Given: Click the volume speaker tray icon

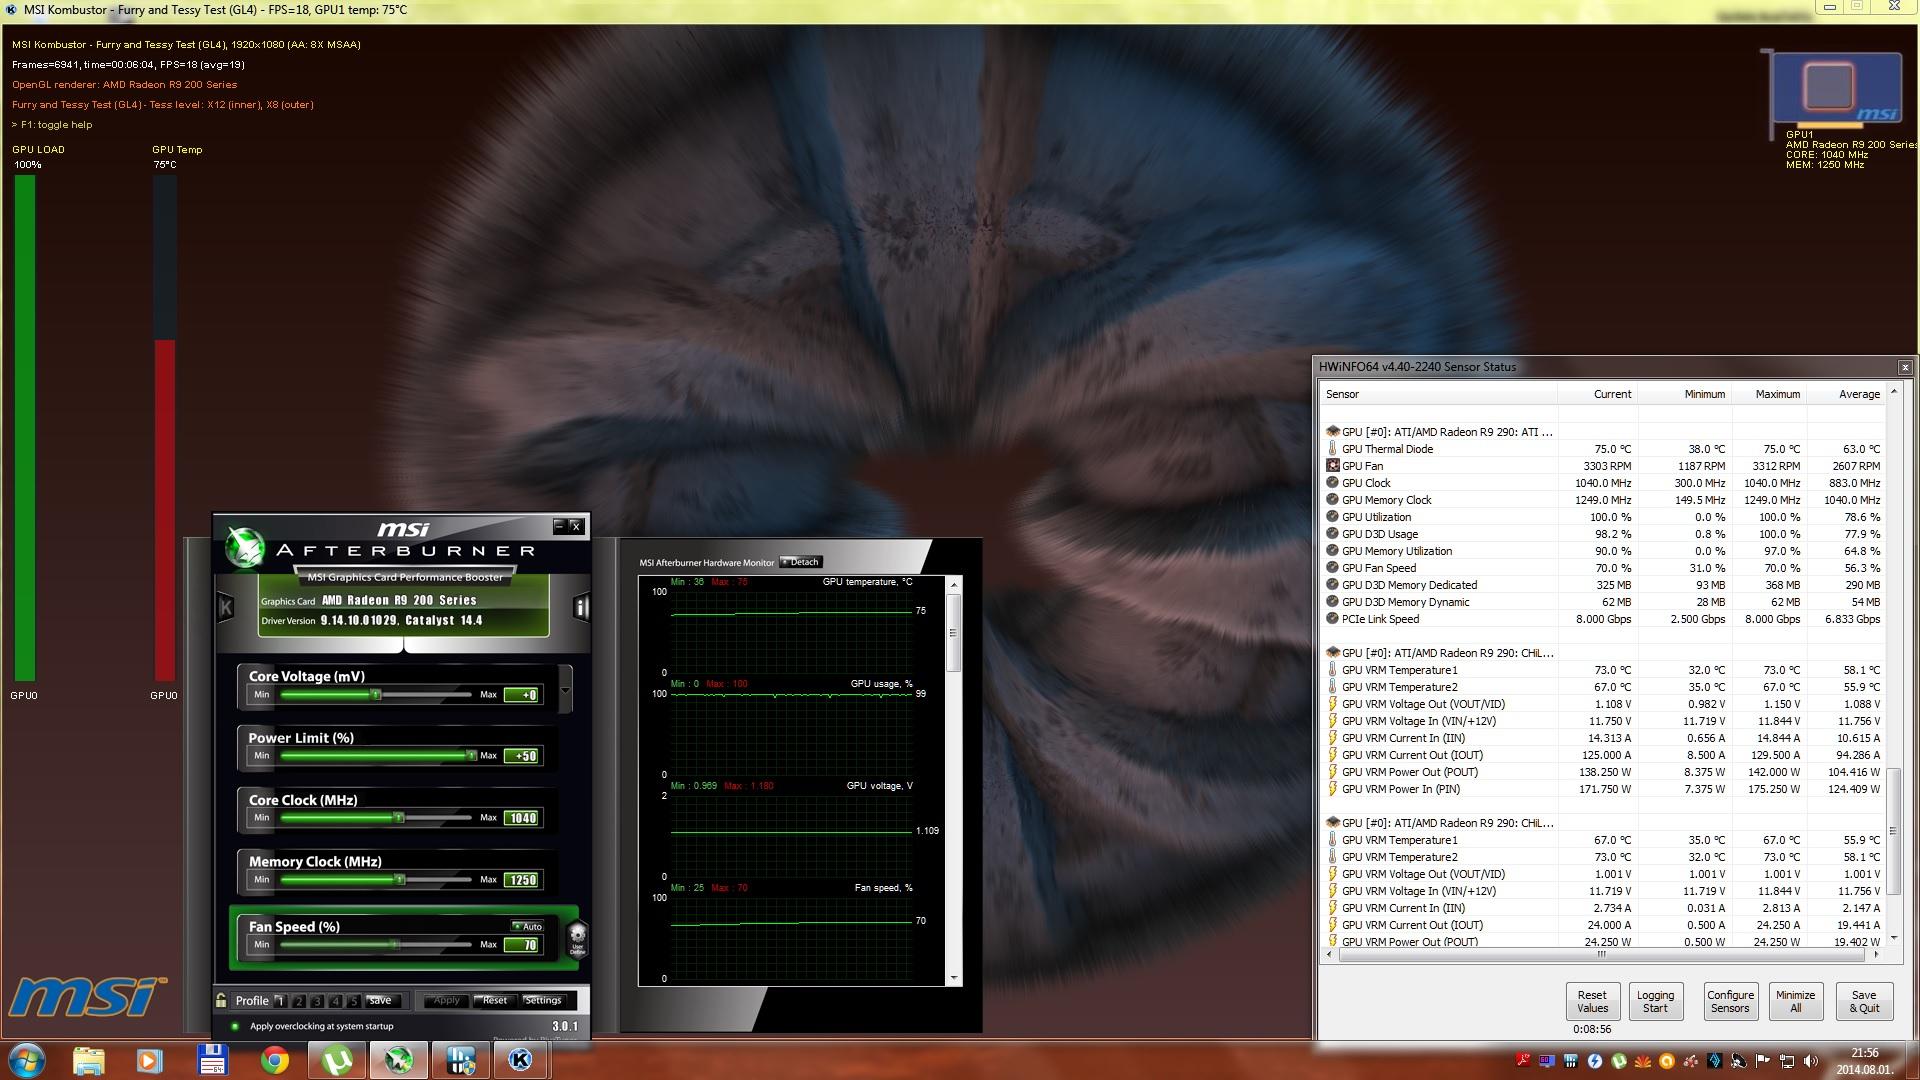Looking at the screenshot, I should pyautogui.click(x=1810, y=1061).
